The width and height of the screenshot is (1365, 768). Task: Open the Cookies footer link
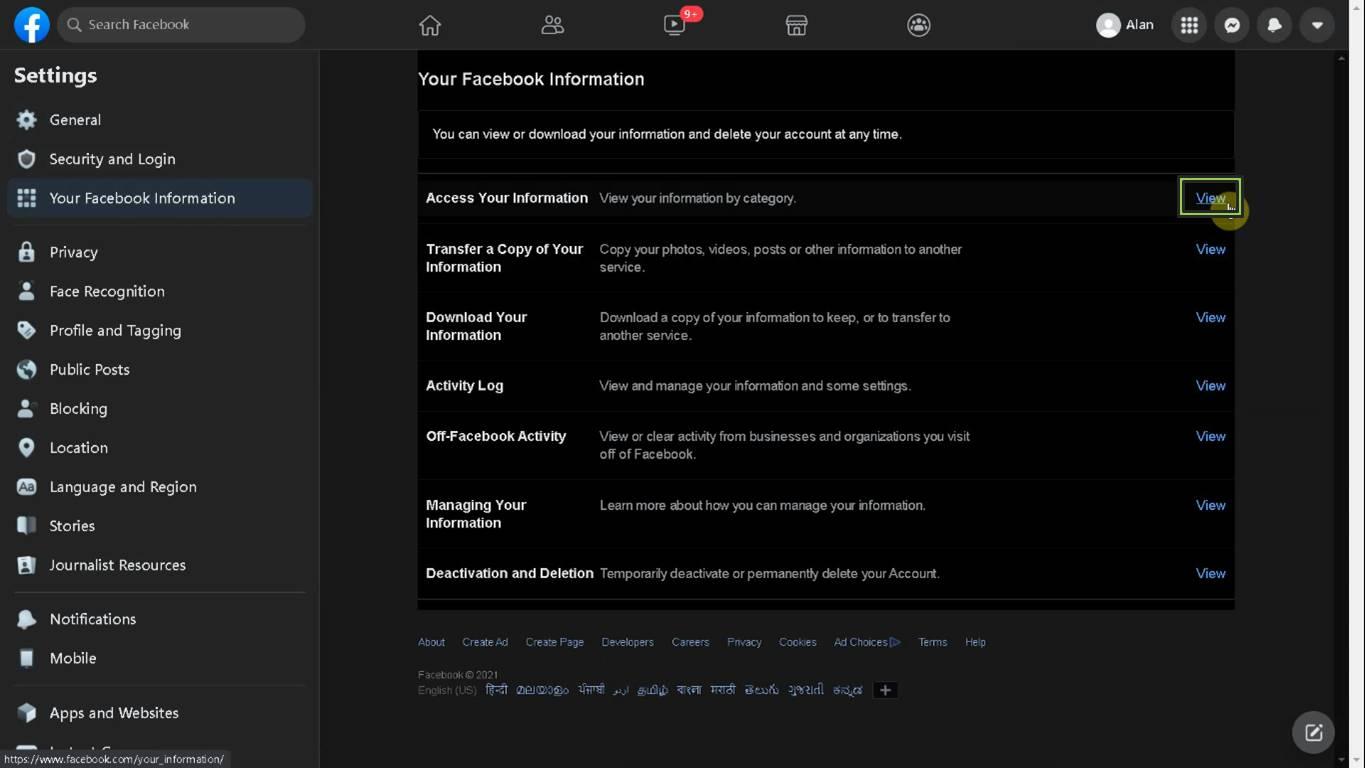click(798, 642)
